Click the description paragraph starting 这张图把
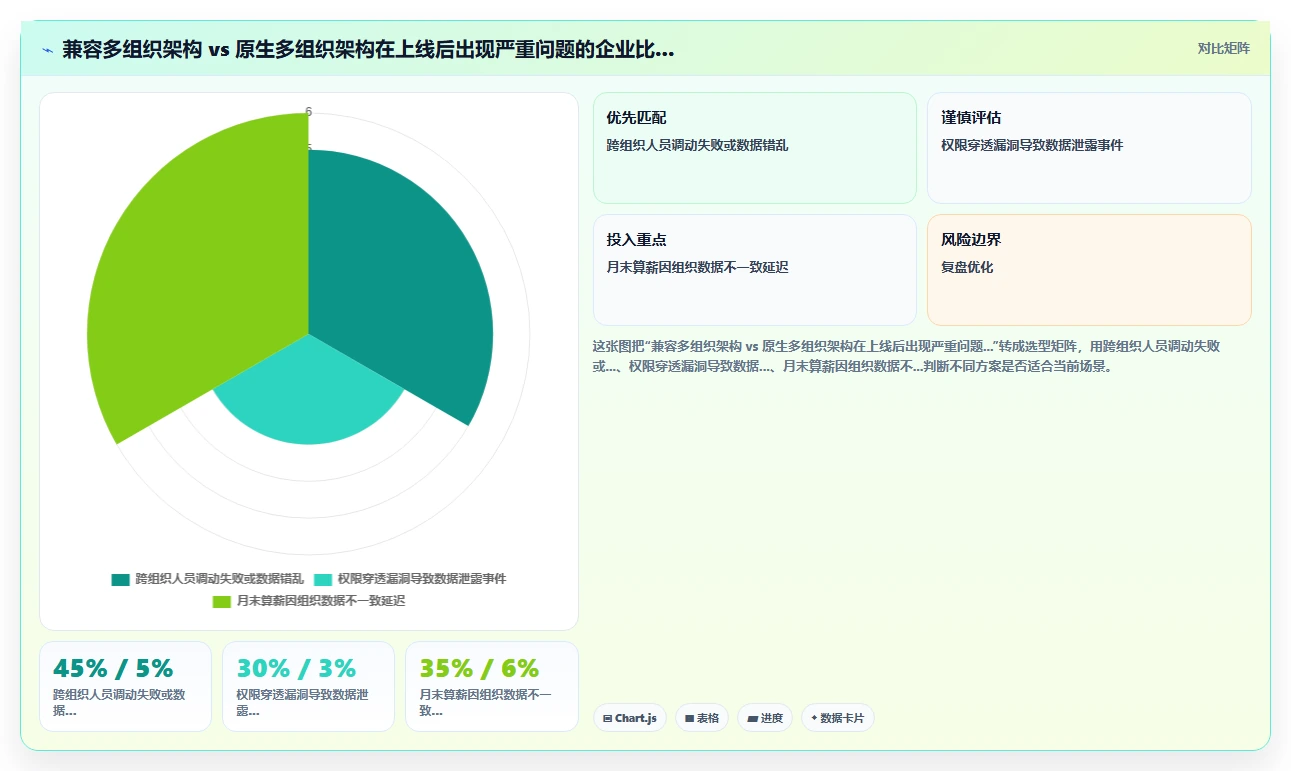 tap(907, 356)
